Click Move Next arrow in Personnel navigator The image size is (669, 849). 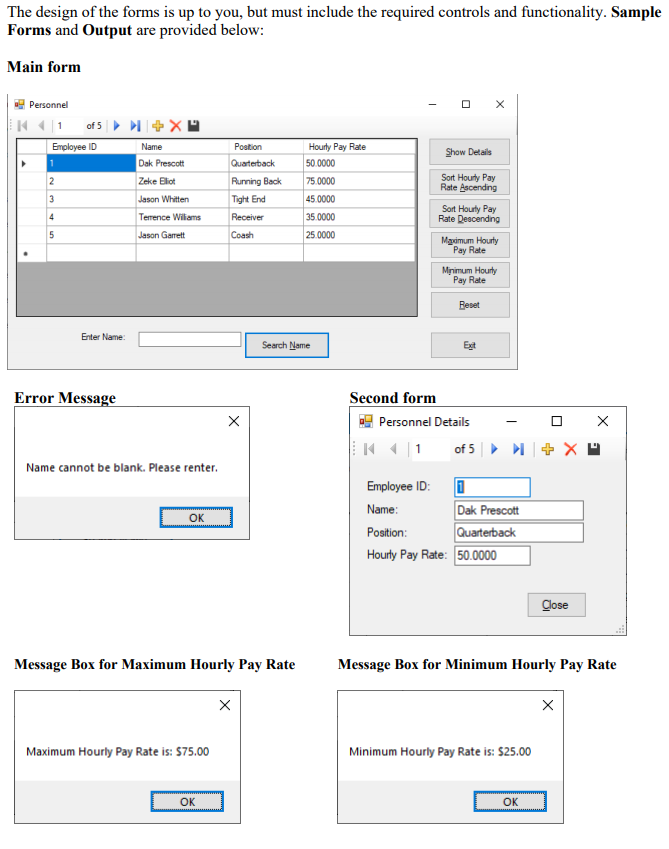[x=116, y=126]
